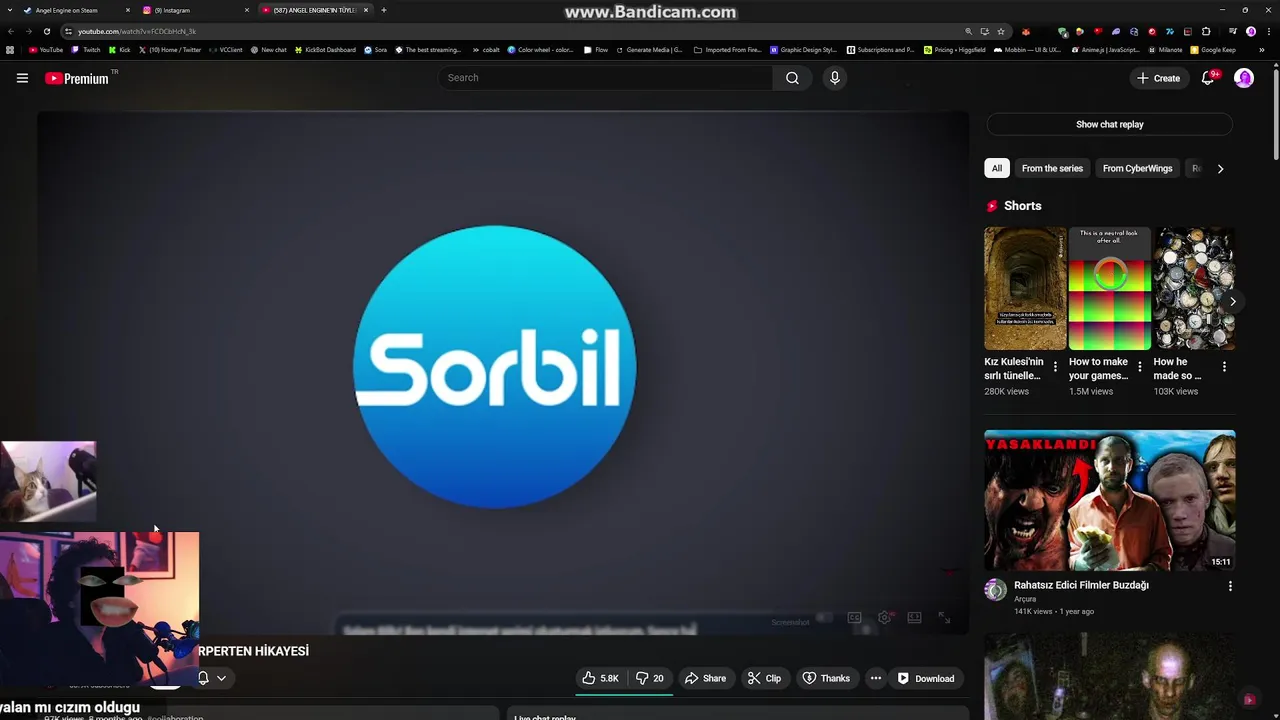This screenshot has width=1280, height=720.
Task: Reload the current page
Action: coord(46,31)
